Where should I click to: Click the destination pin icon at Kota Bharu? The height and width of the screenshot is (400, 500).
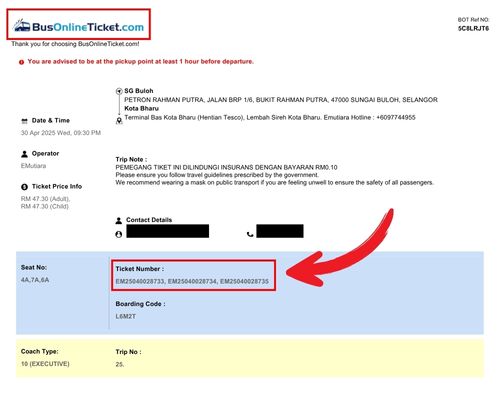[x=119, y=121]
